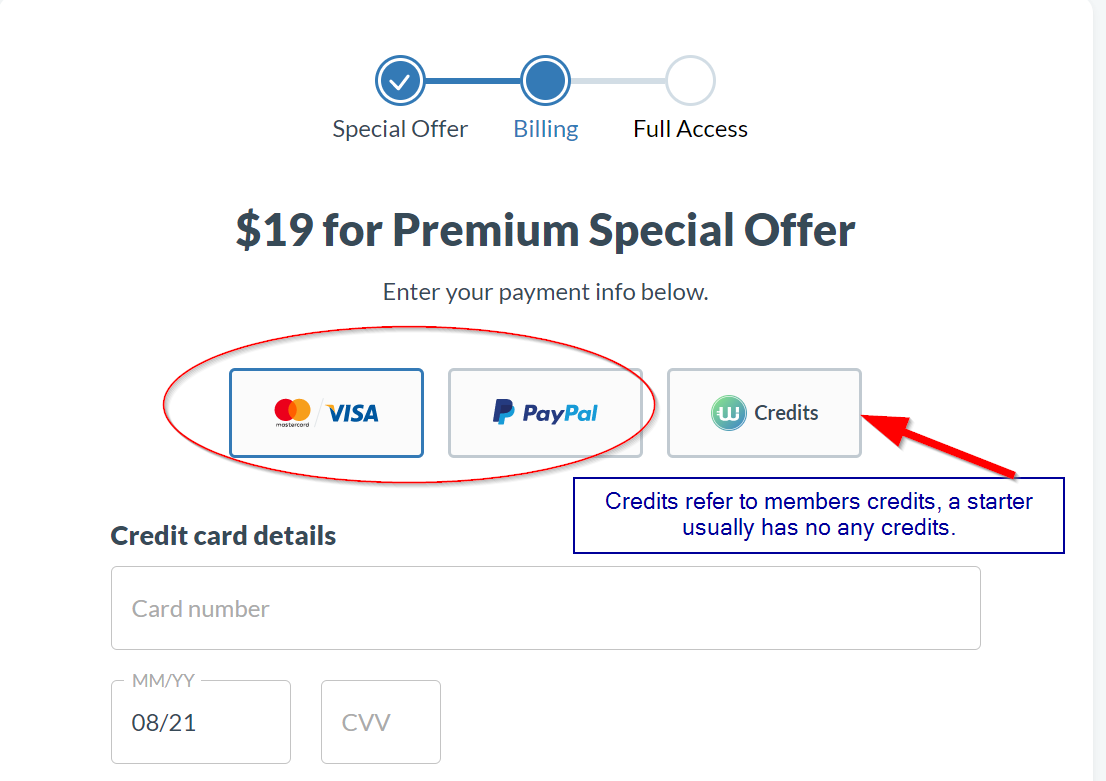Click the Credits explanation note box
This screenshot has width=1106, height=781.
[818, 515]
